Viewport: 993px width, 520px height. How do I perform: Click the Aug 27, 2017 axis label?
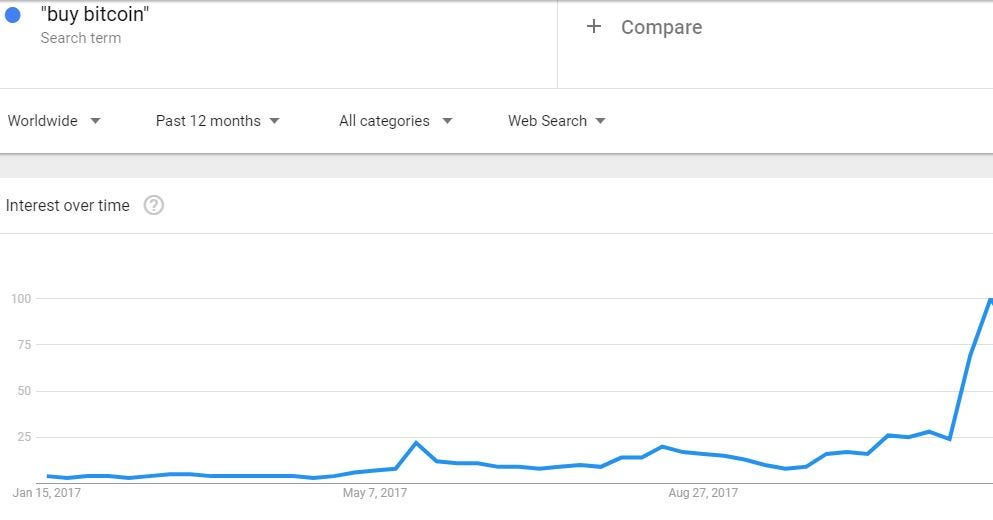click(x=703, y=493)
